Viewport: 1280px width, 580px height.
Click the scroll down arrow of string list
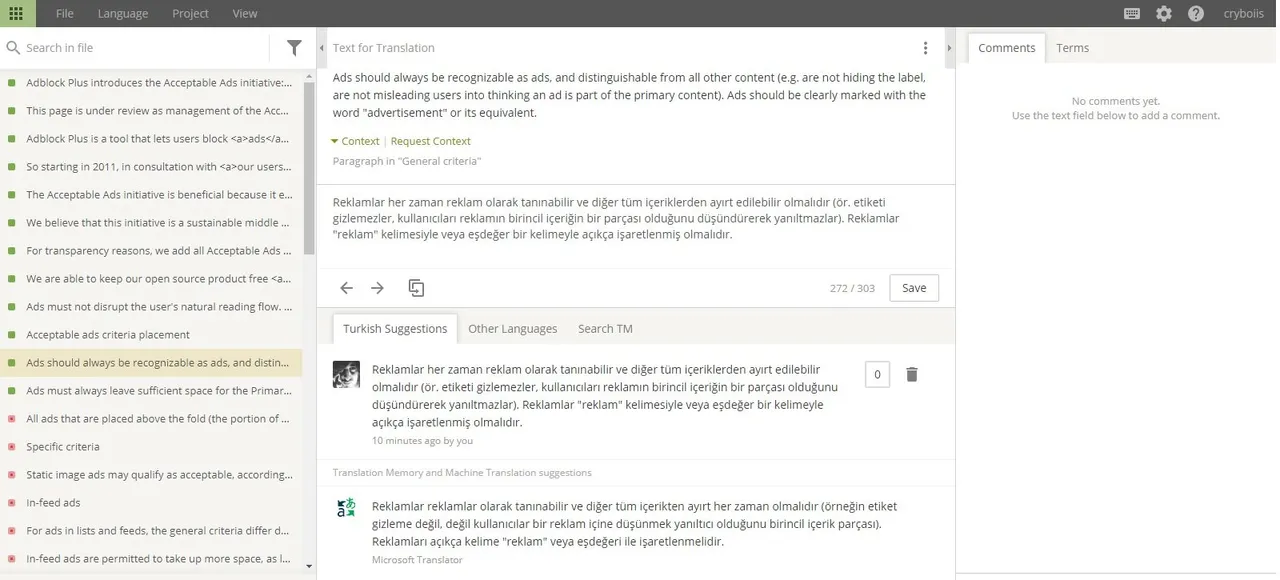[309, 566]
